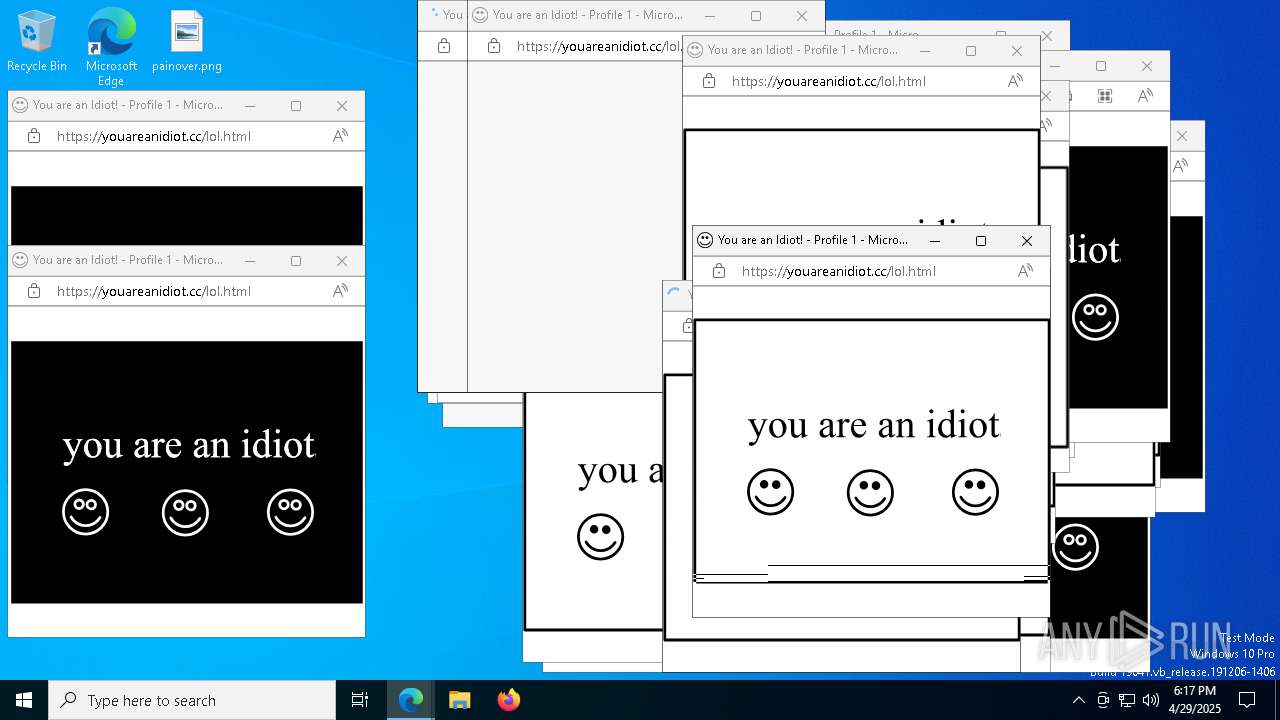Screen dimensions: 1280x720
Task: Open the Recycle Bin desktop icon
Action: point(37,42)
